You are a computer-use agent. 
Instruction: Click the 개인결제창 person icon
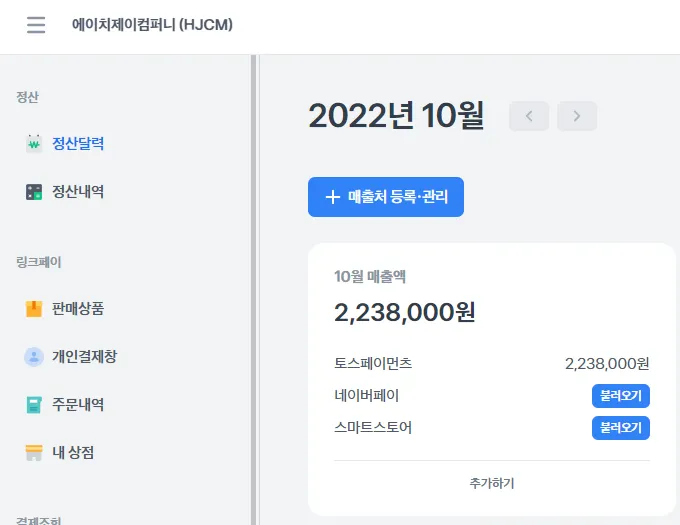pyautogui.click(x=34, y=357)
